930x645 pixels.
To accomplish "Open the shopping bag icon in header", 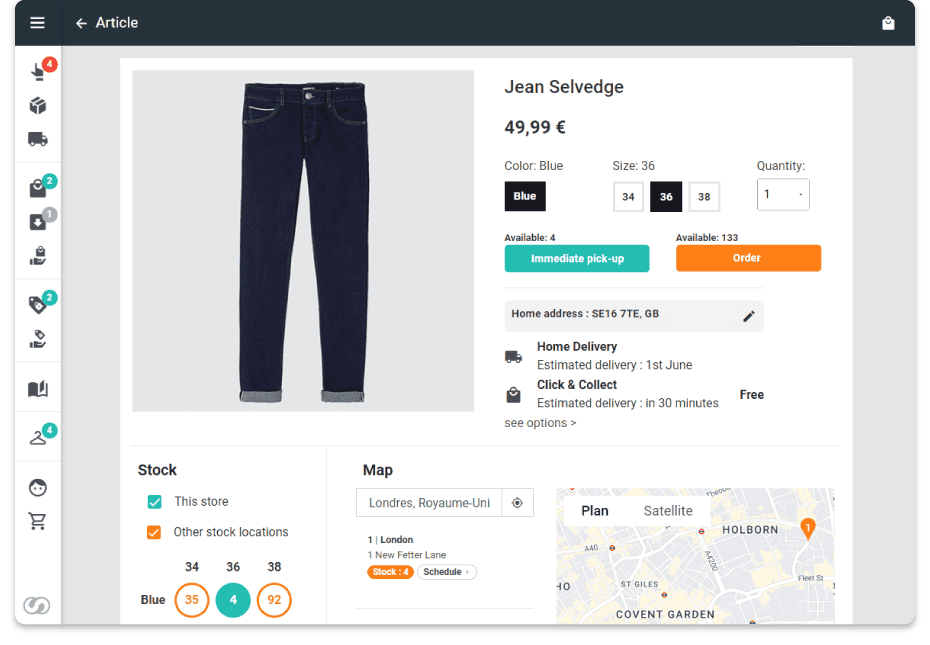I will coord(888,23).
